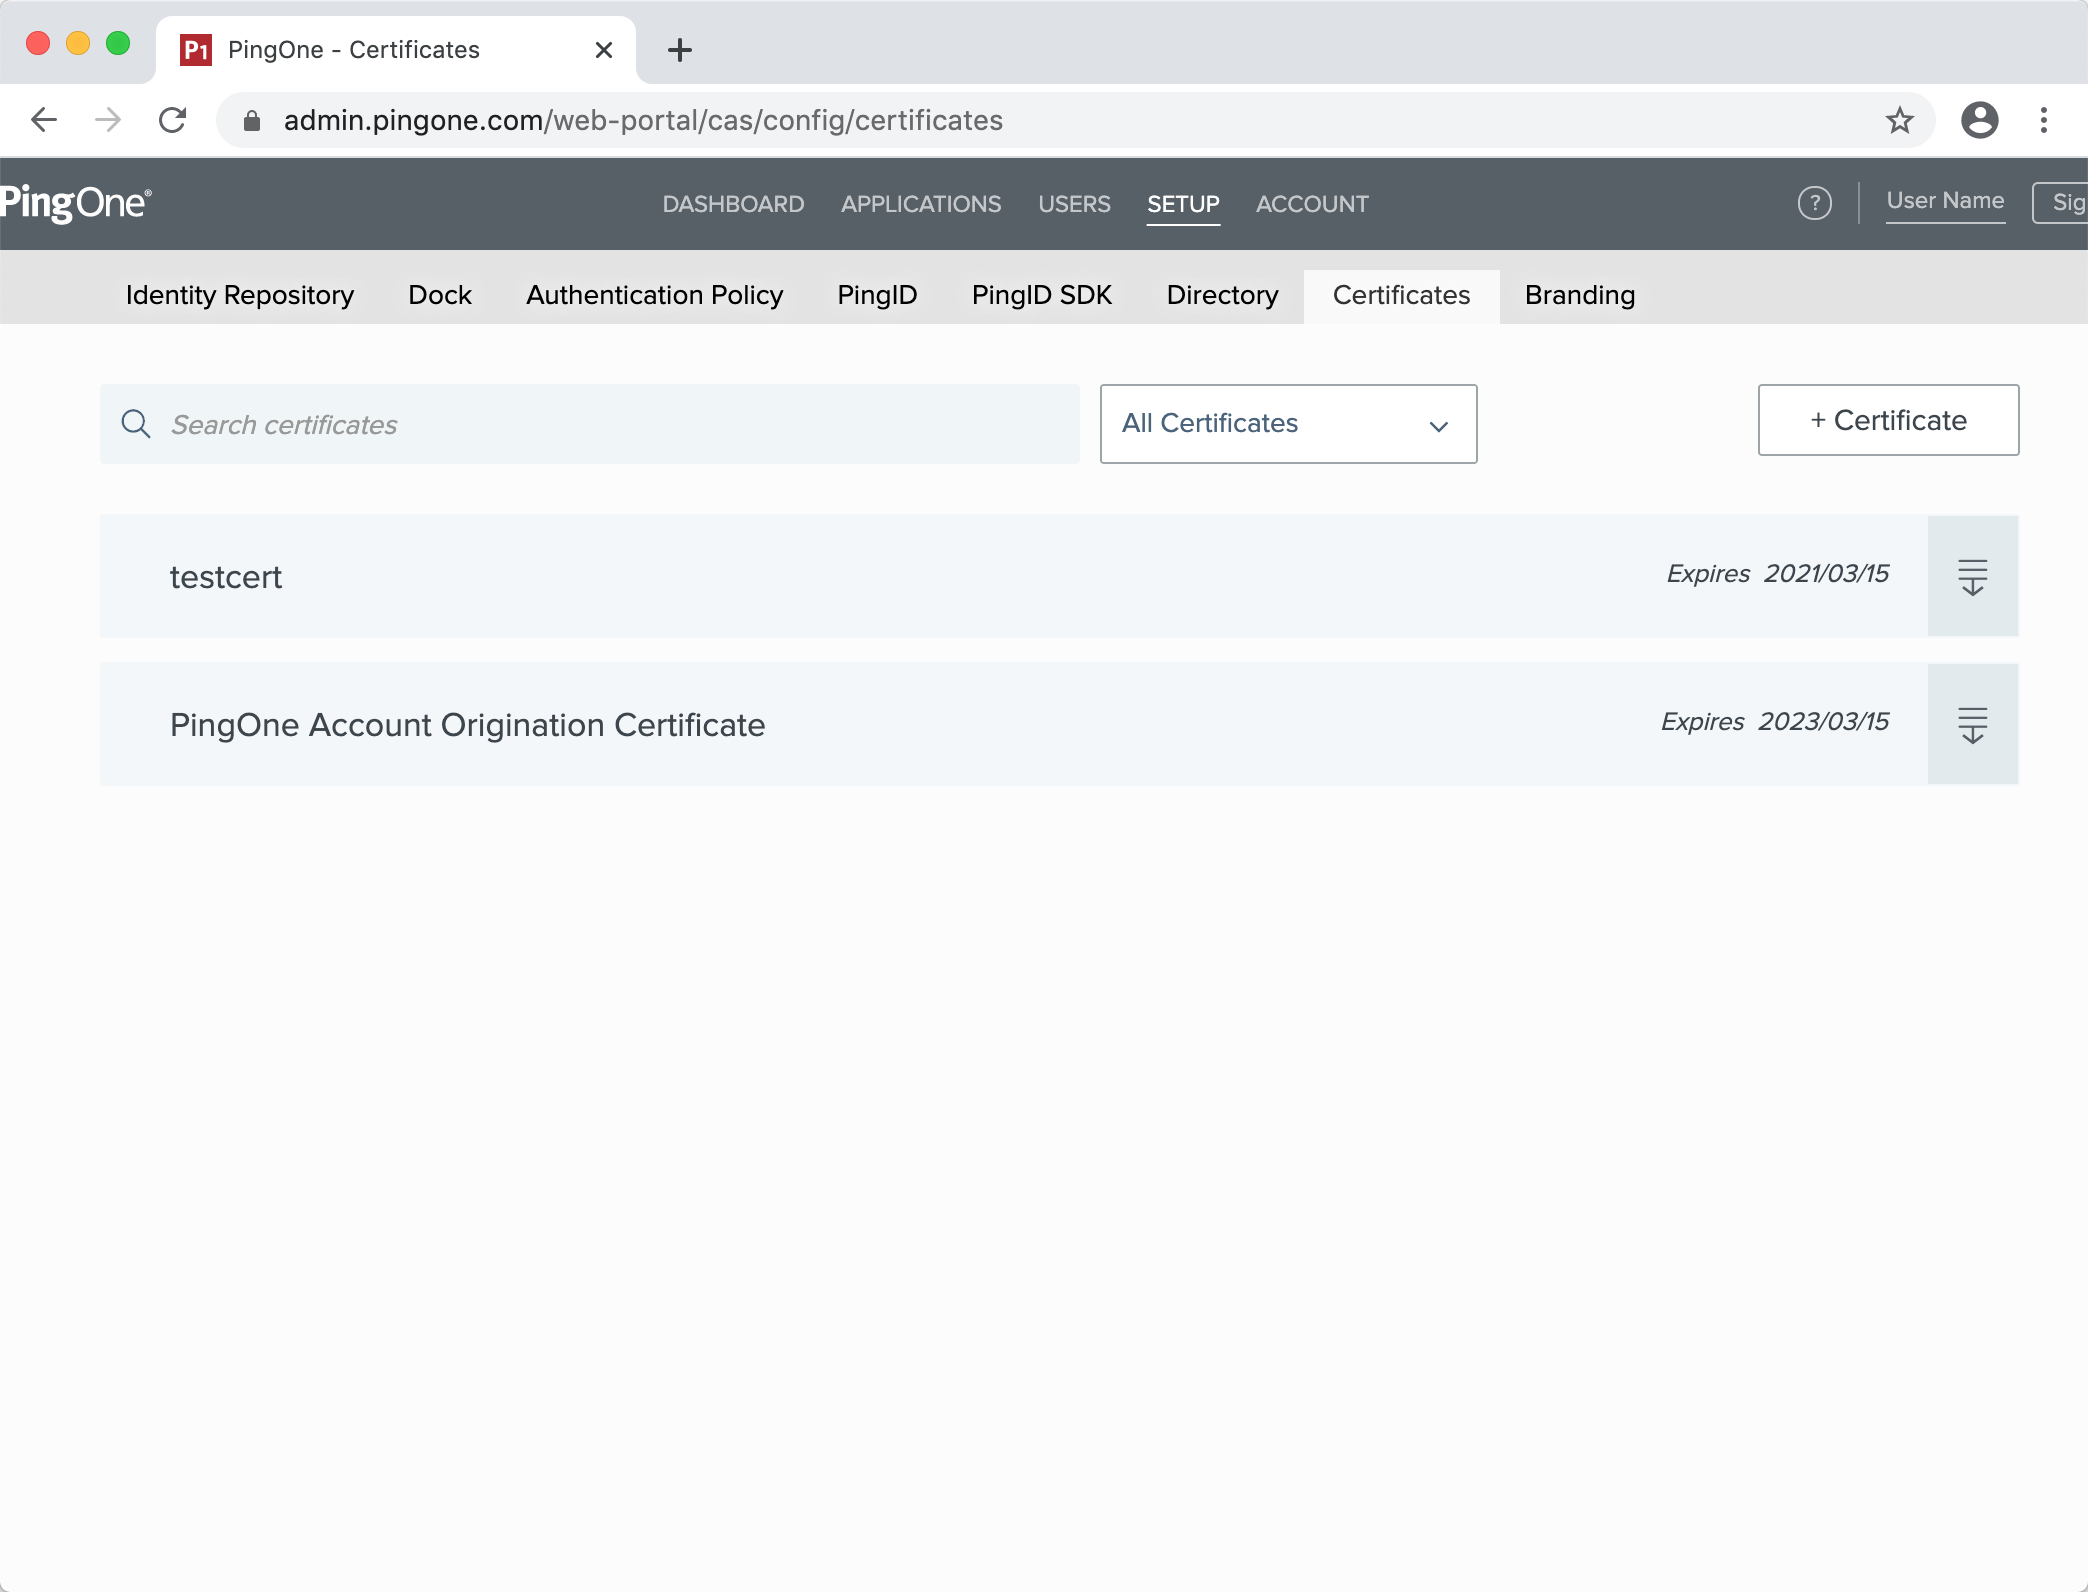Click the download icon for PingOne Account Origination Certificate

tap(1972, 724)
